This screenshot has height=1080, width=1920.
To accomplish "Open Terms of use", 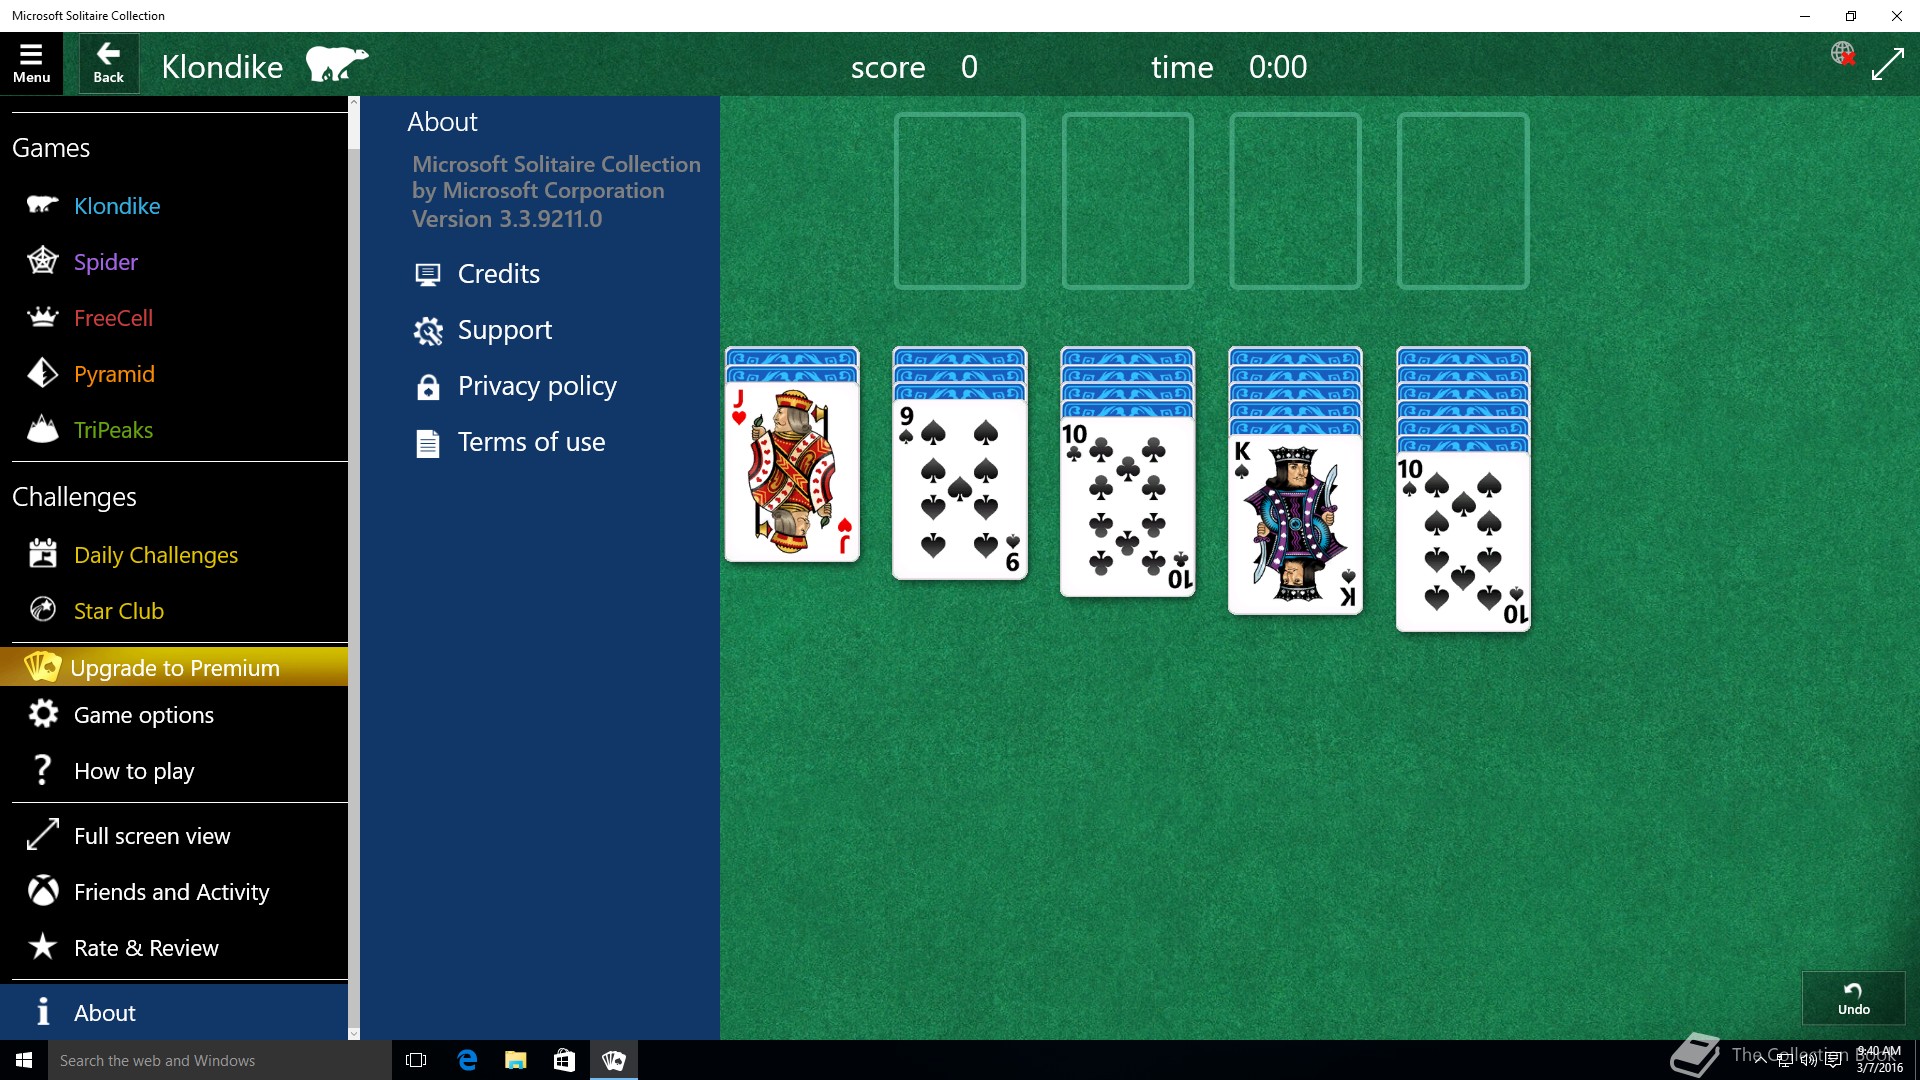I will tap(531, 441).
